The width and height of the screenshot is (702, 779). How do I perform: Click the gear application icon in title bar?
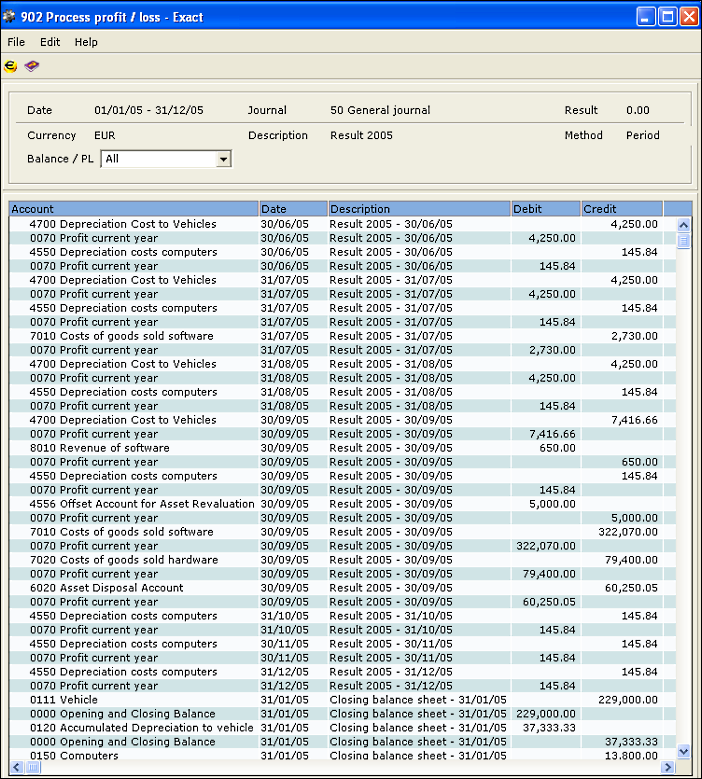pos(9,17)
